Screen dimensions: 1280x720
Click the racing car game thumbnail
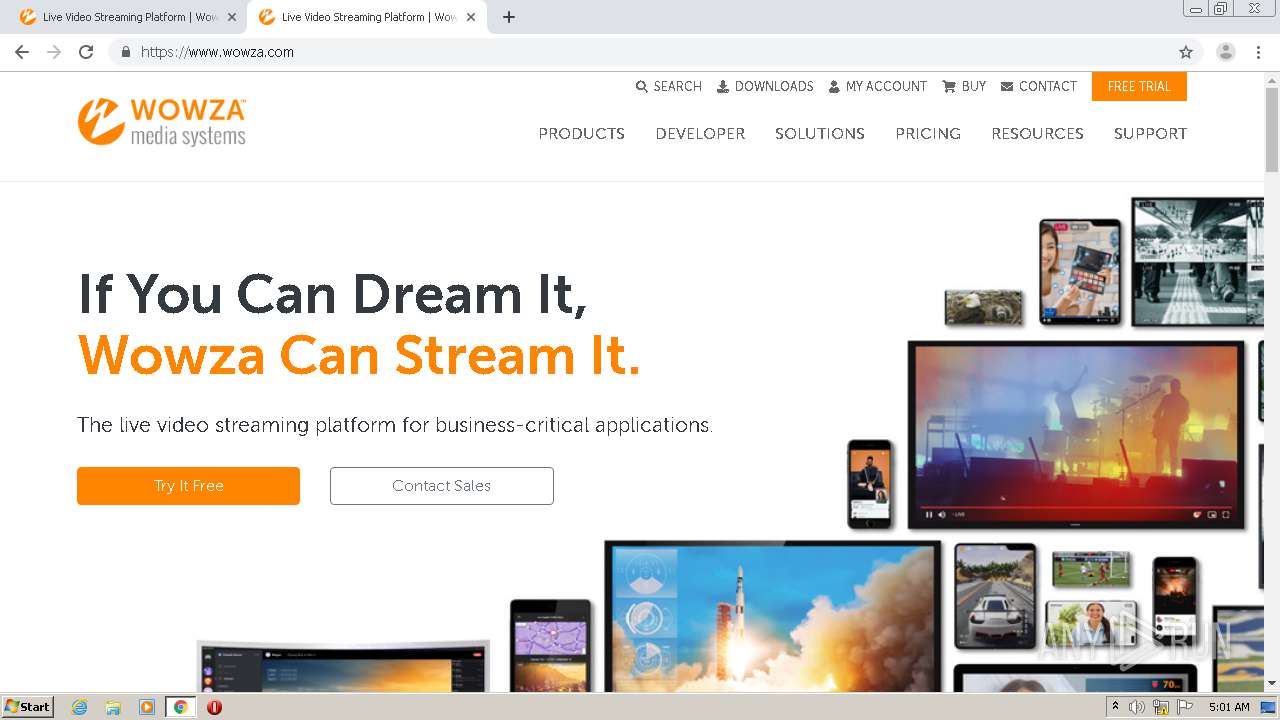[995, 597]
